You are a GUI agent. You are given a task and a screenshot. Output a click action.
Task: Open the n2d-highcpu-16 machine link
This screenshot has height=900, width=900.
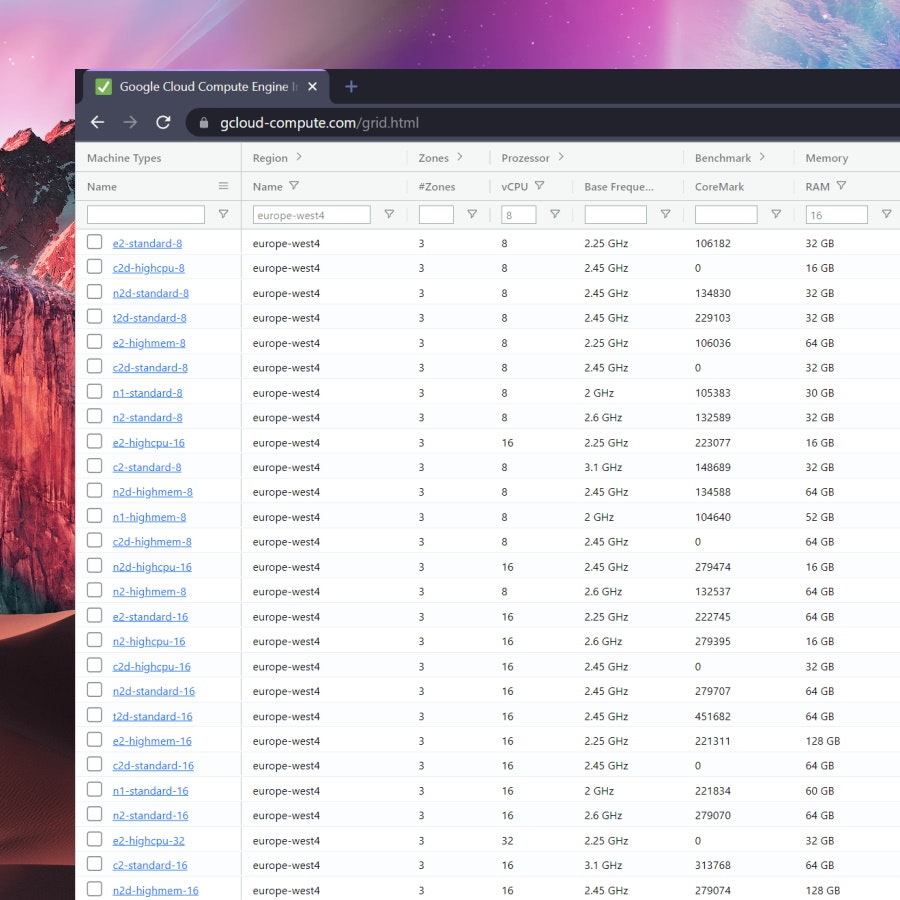pos(152,567)
